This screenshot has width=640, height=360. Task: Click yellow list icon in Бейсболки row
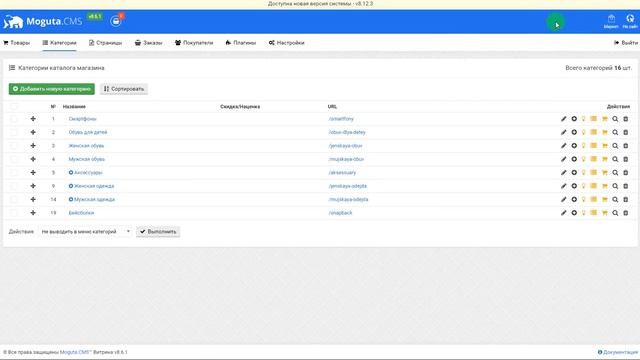pyautogui.click(x=593, y=213)
